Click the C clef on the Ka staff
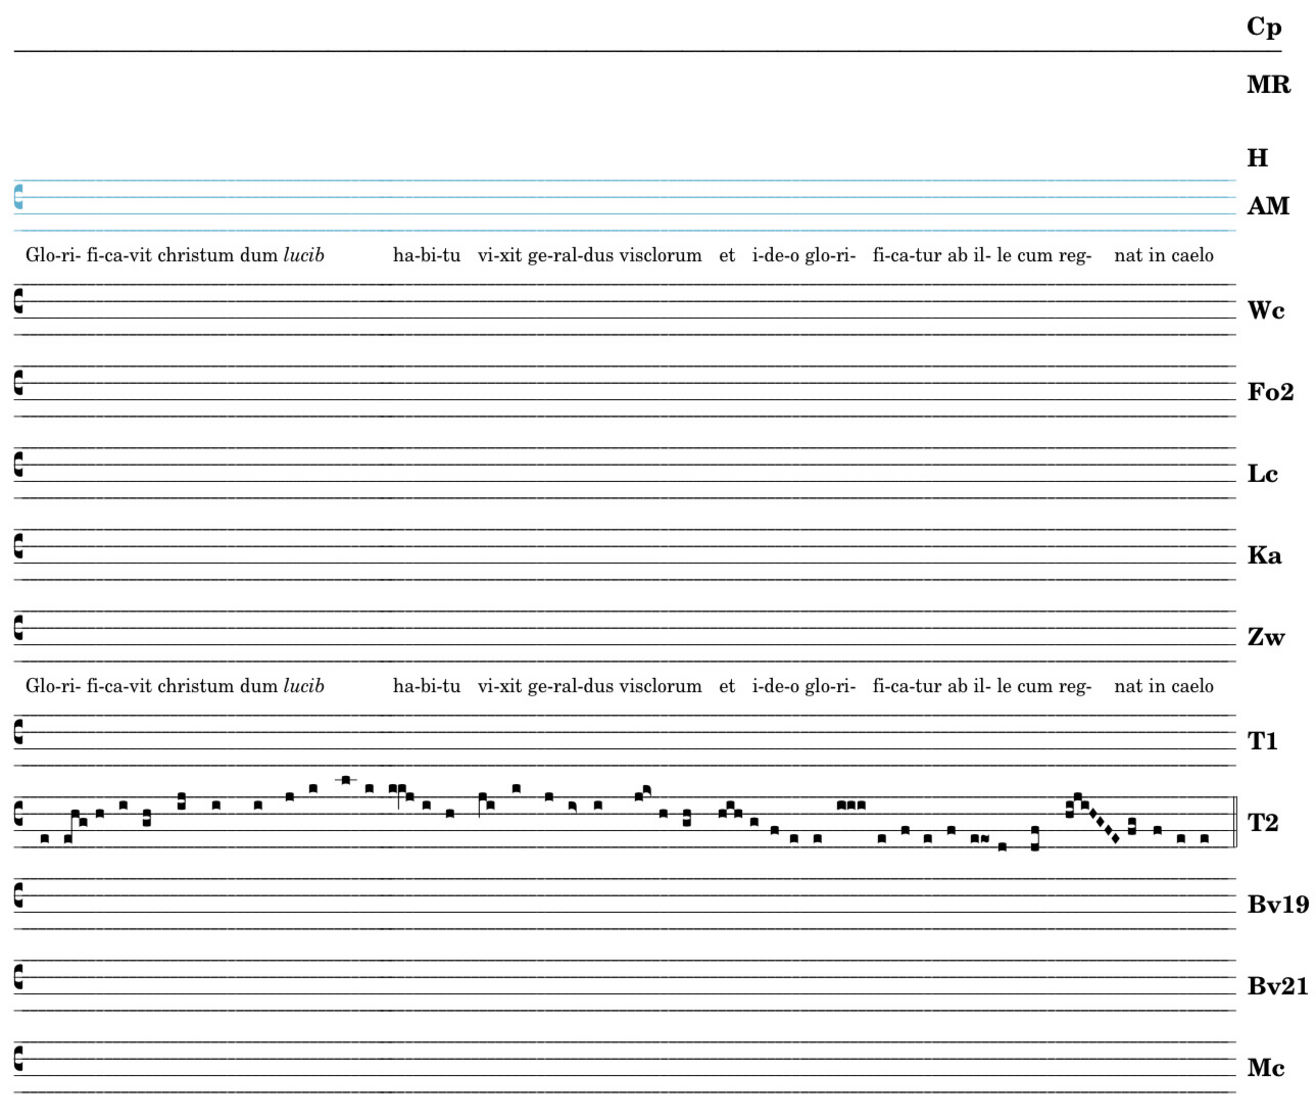1316x1120 pixels. (18, 547)
